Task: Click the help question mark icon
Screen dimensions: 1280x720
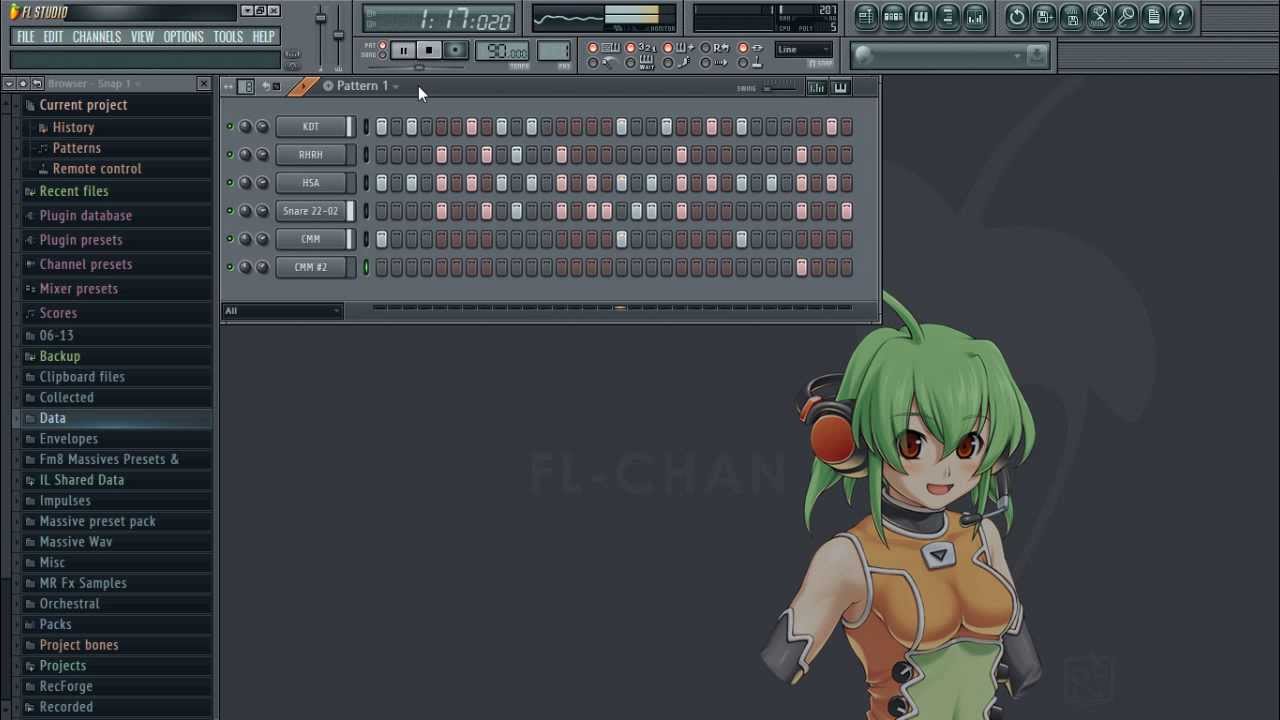Action: [x=1180, y=17]
